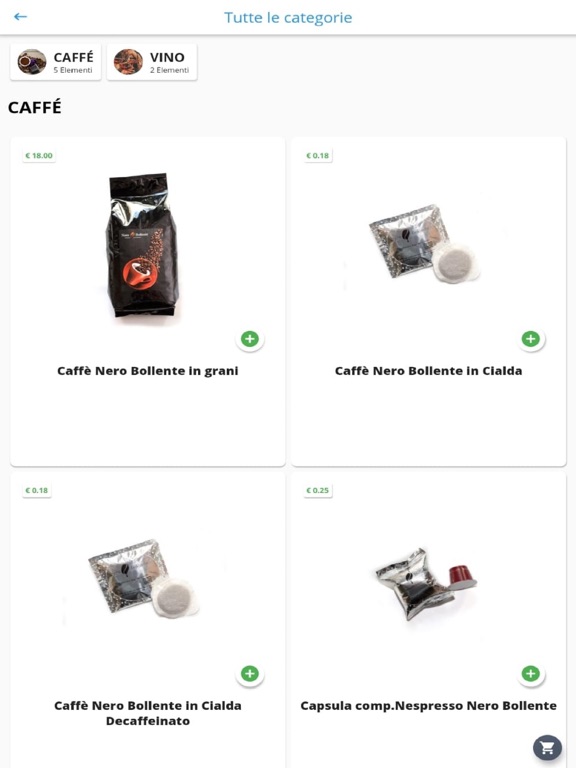Viewport: 576px width, 768px height.
Task: Open the Cialda pod product image
Action: [x=424, y=243]
